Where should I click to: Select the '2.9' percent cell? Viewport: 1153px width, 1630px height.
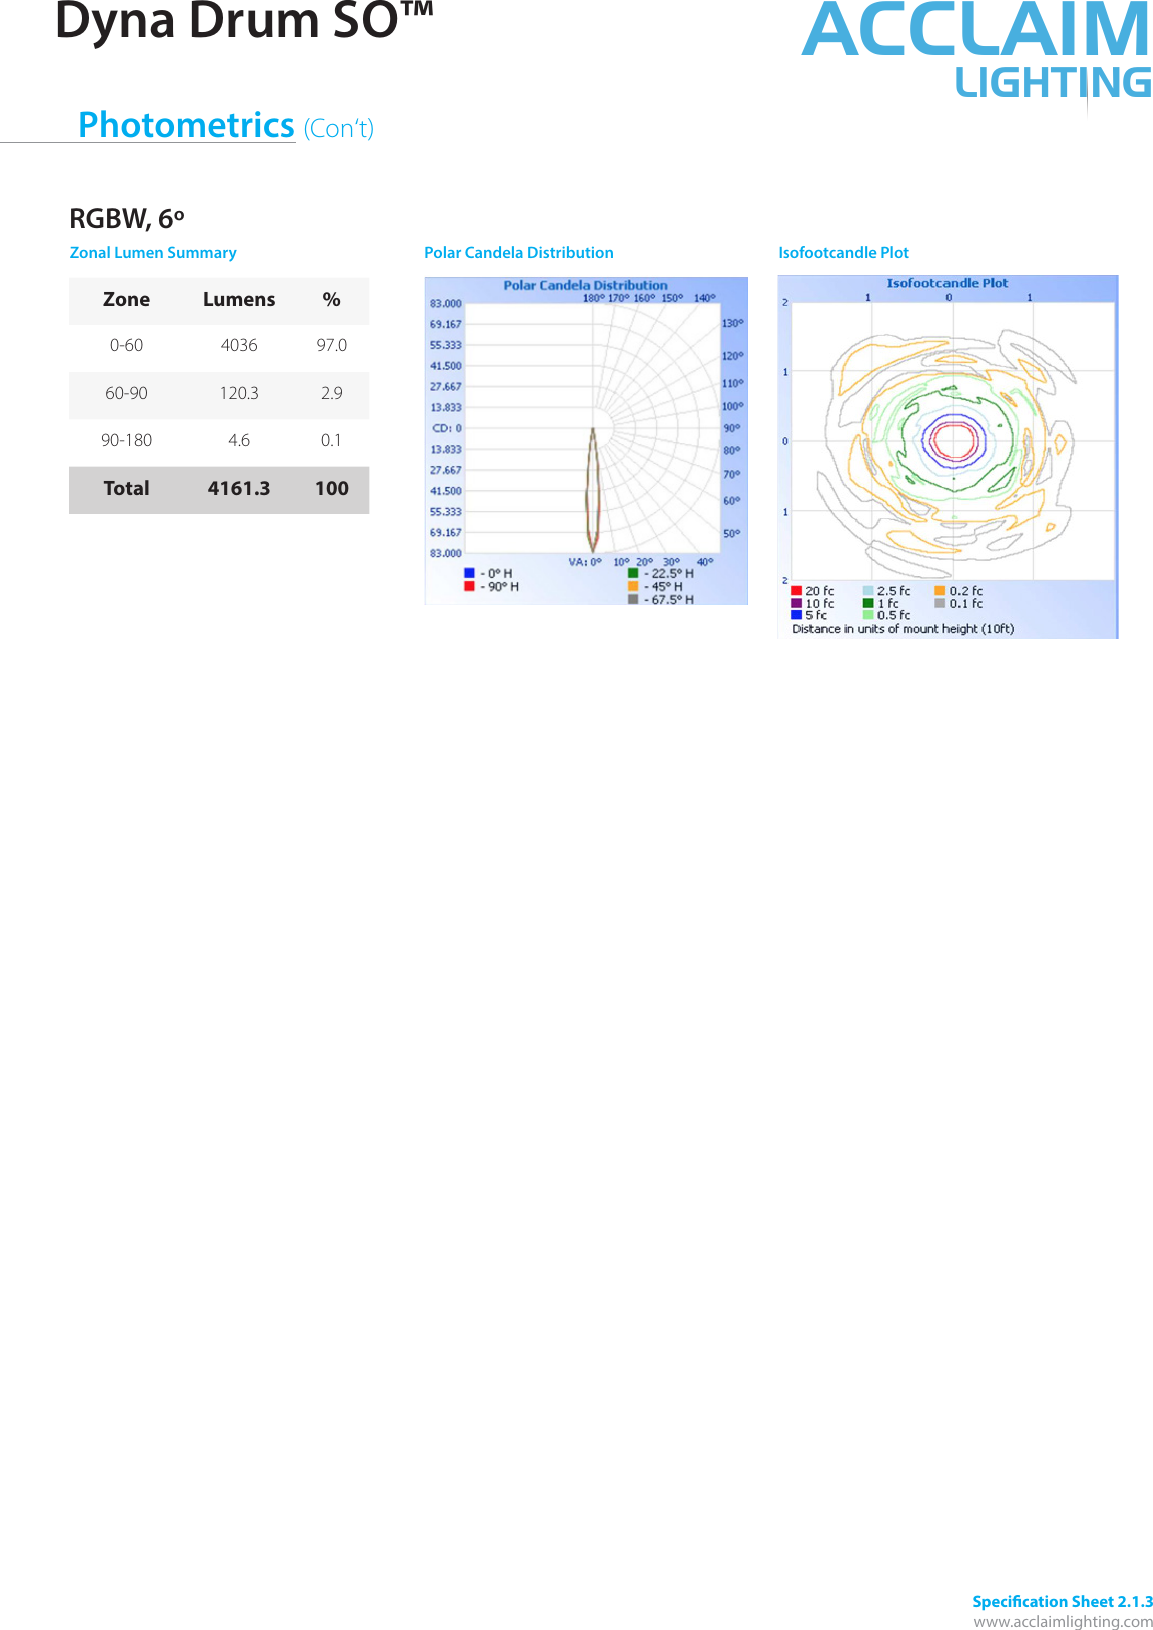(332, 394)
